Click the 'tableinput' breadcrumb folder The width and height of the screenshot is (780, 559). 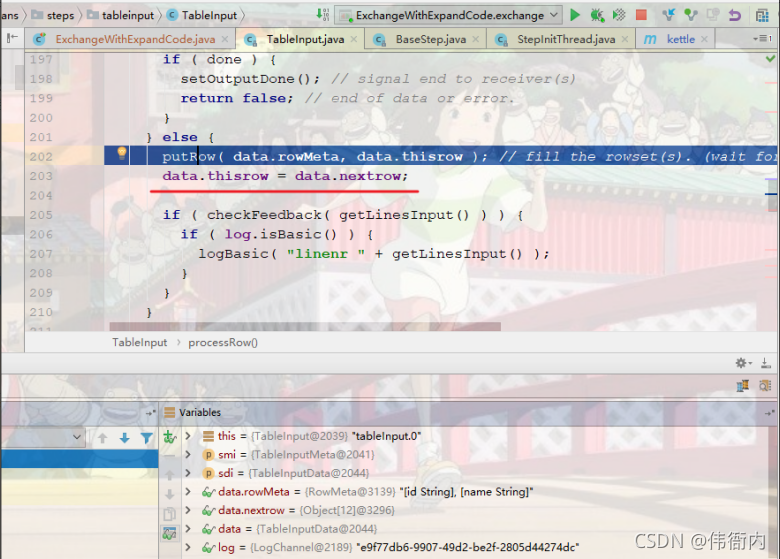tap(121, 15)
